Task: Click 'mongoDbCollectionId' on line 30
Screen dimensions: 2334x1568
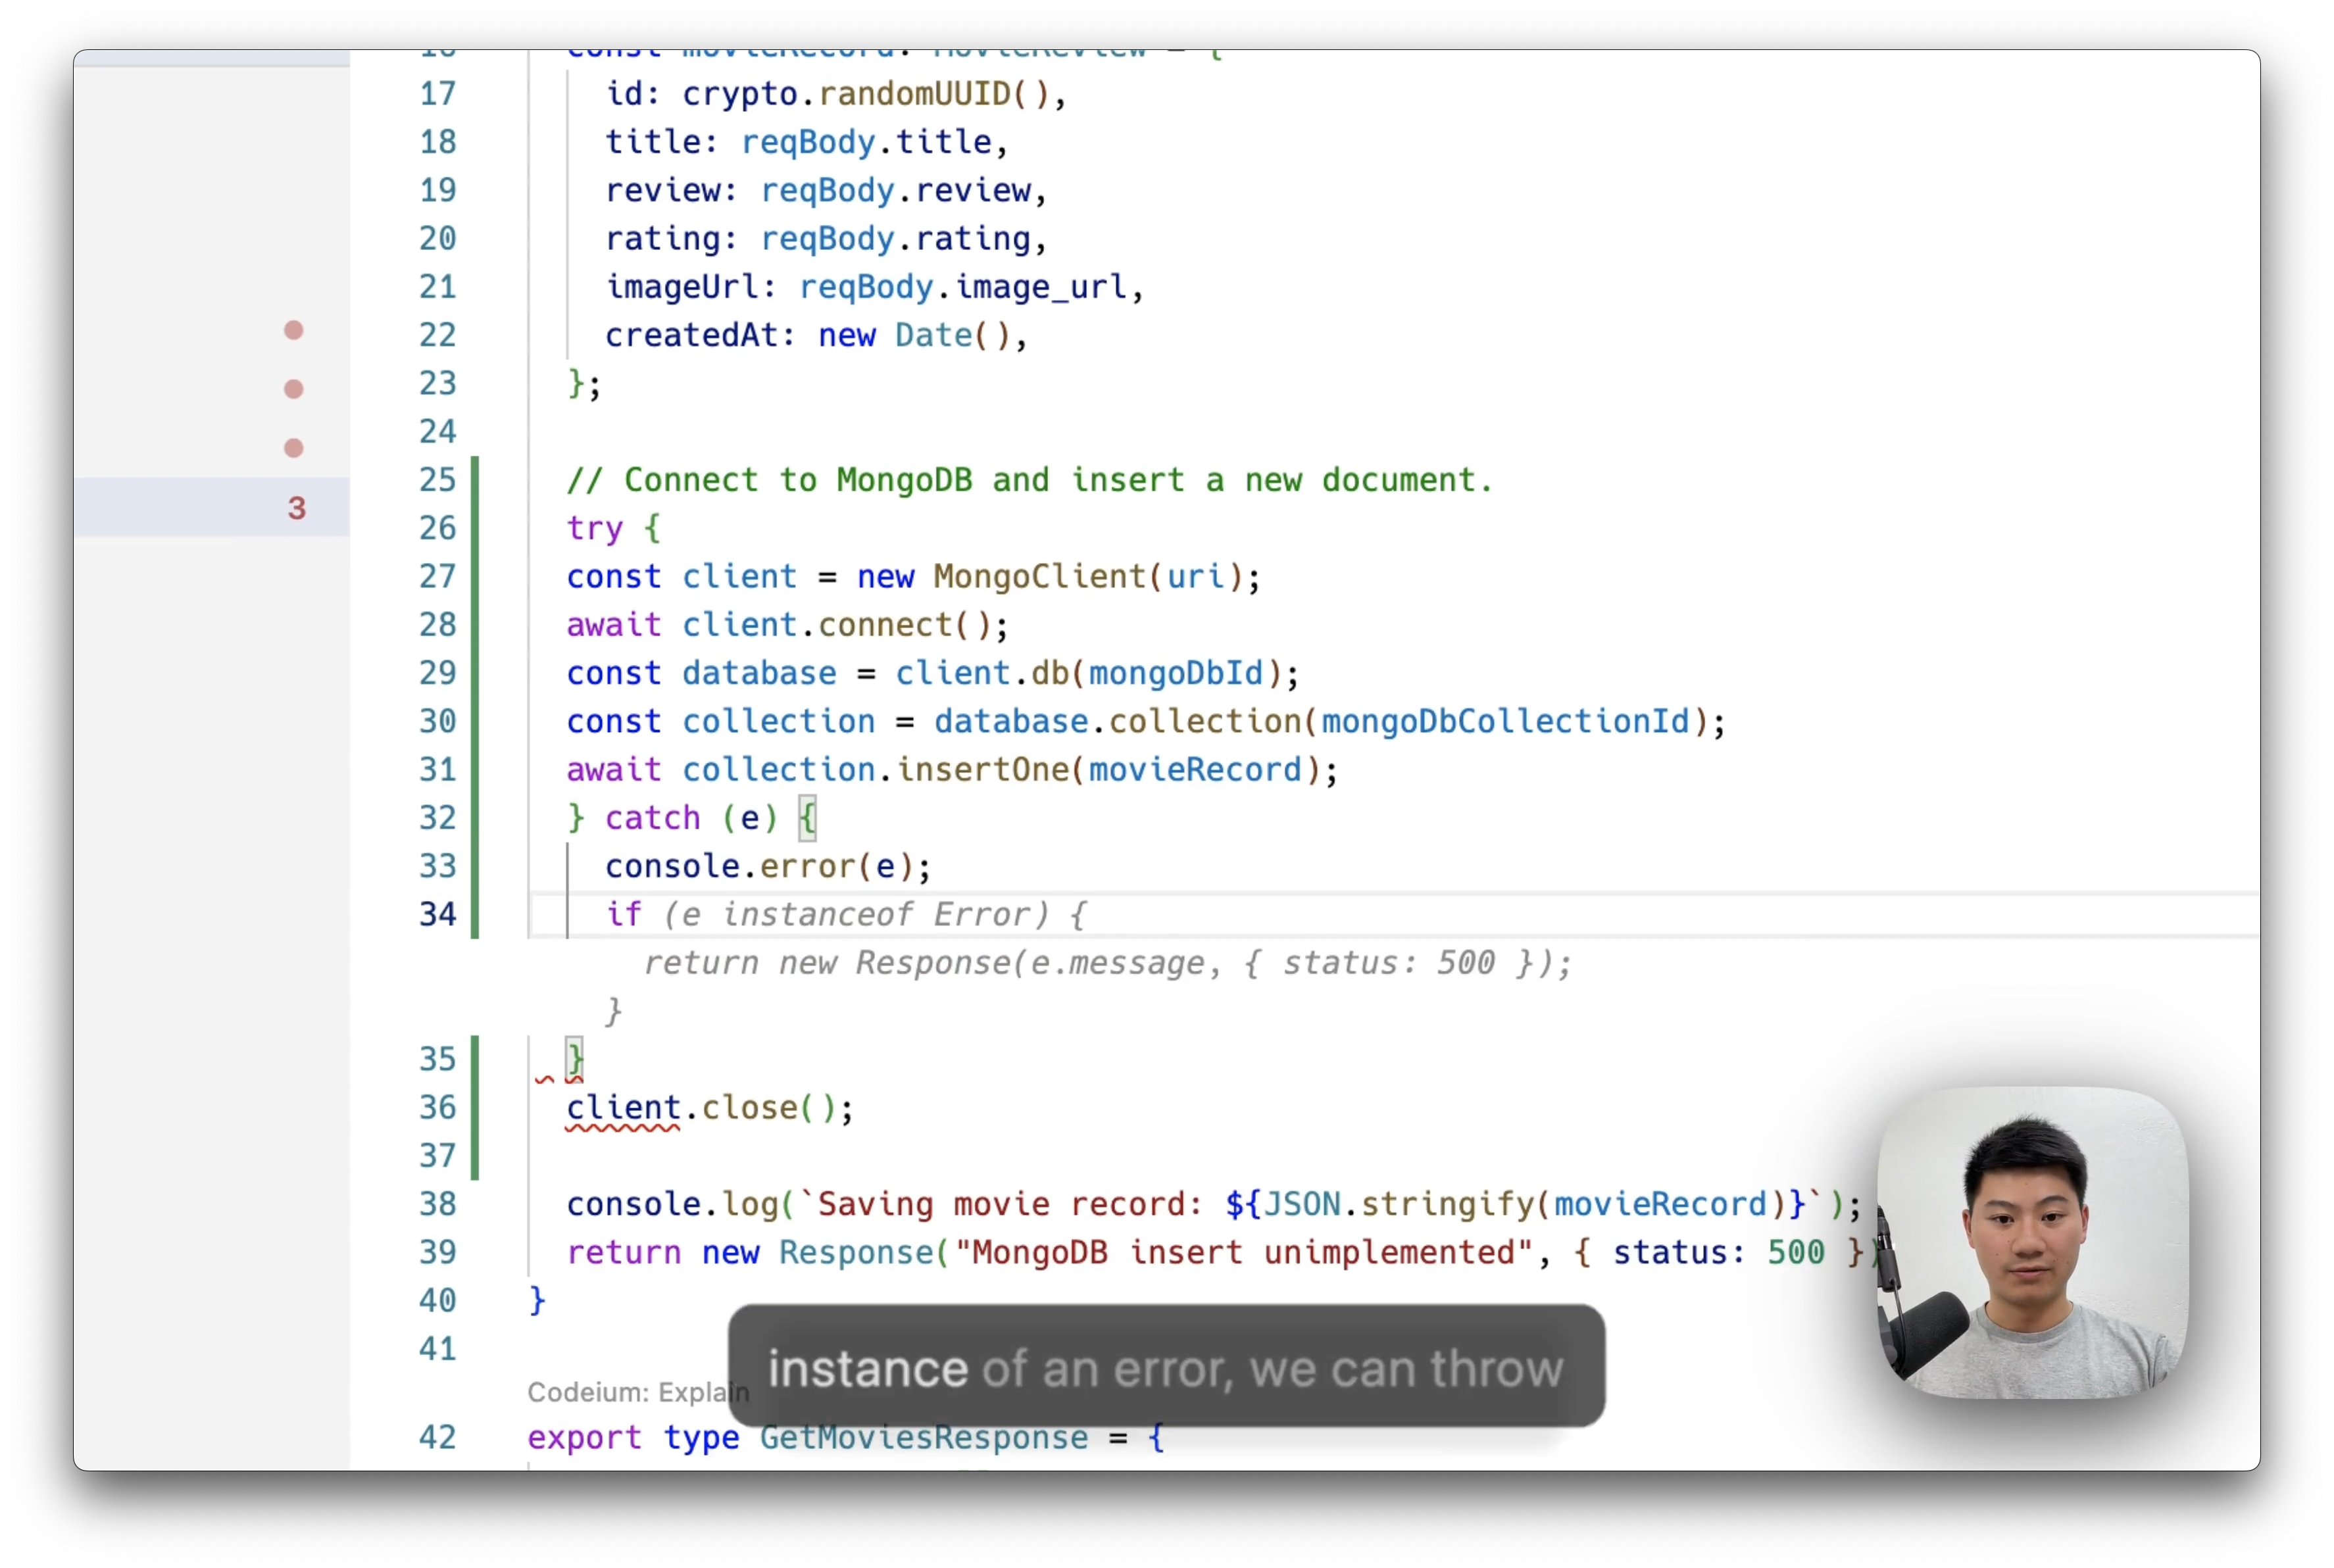Action: pos(1505,721)
